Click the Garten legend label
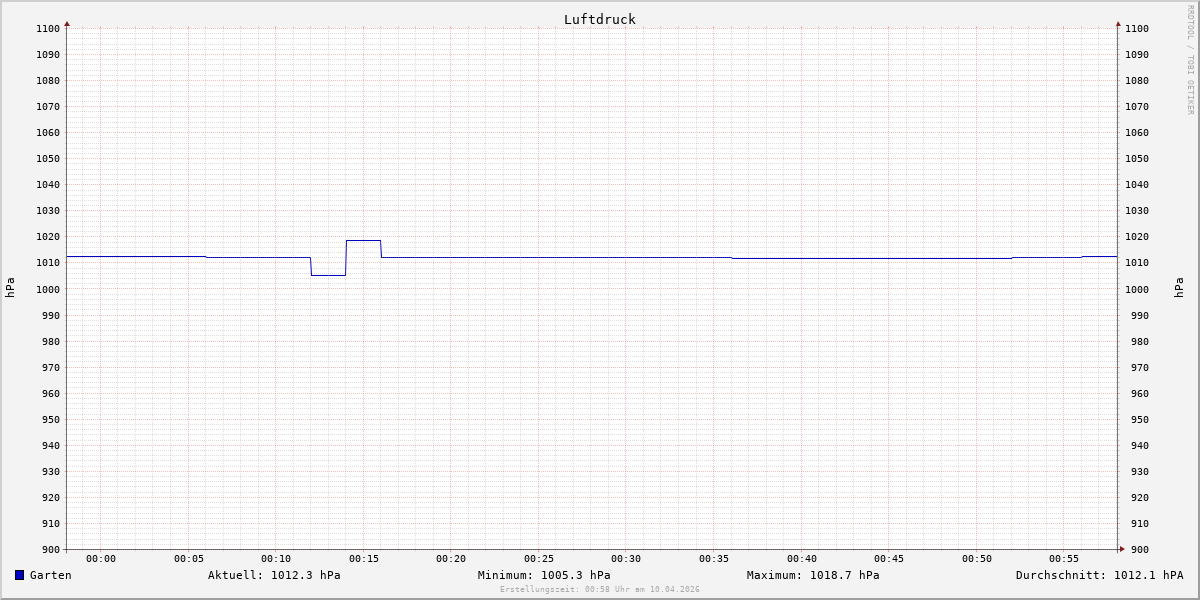This screenshot has height=600, width=1200. 50,575
